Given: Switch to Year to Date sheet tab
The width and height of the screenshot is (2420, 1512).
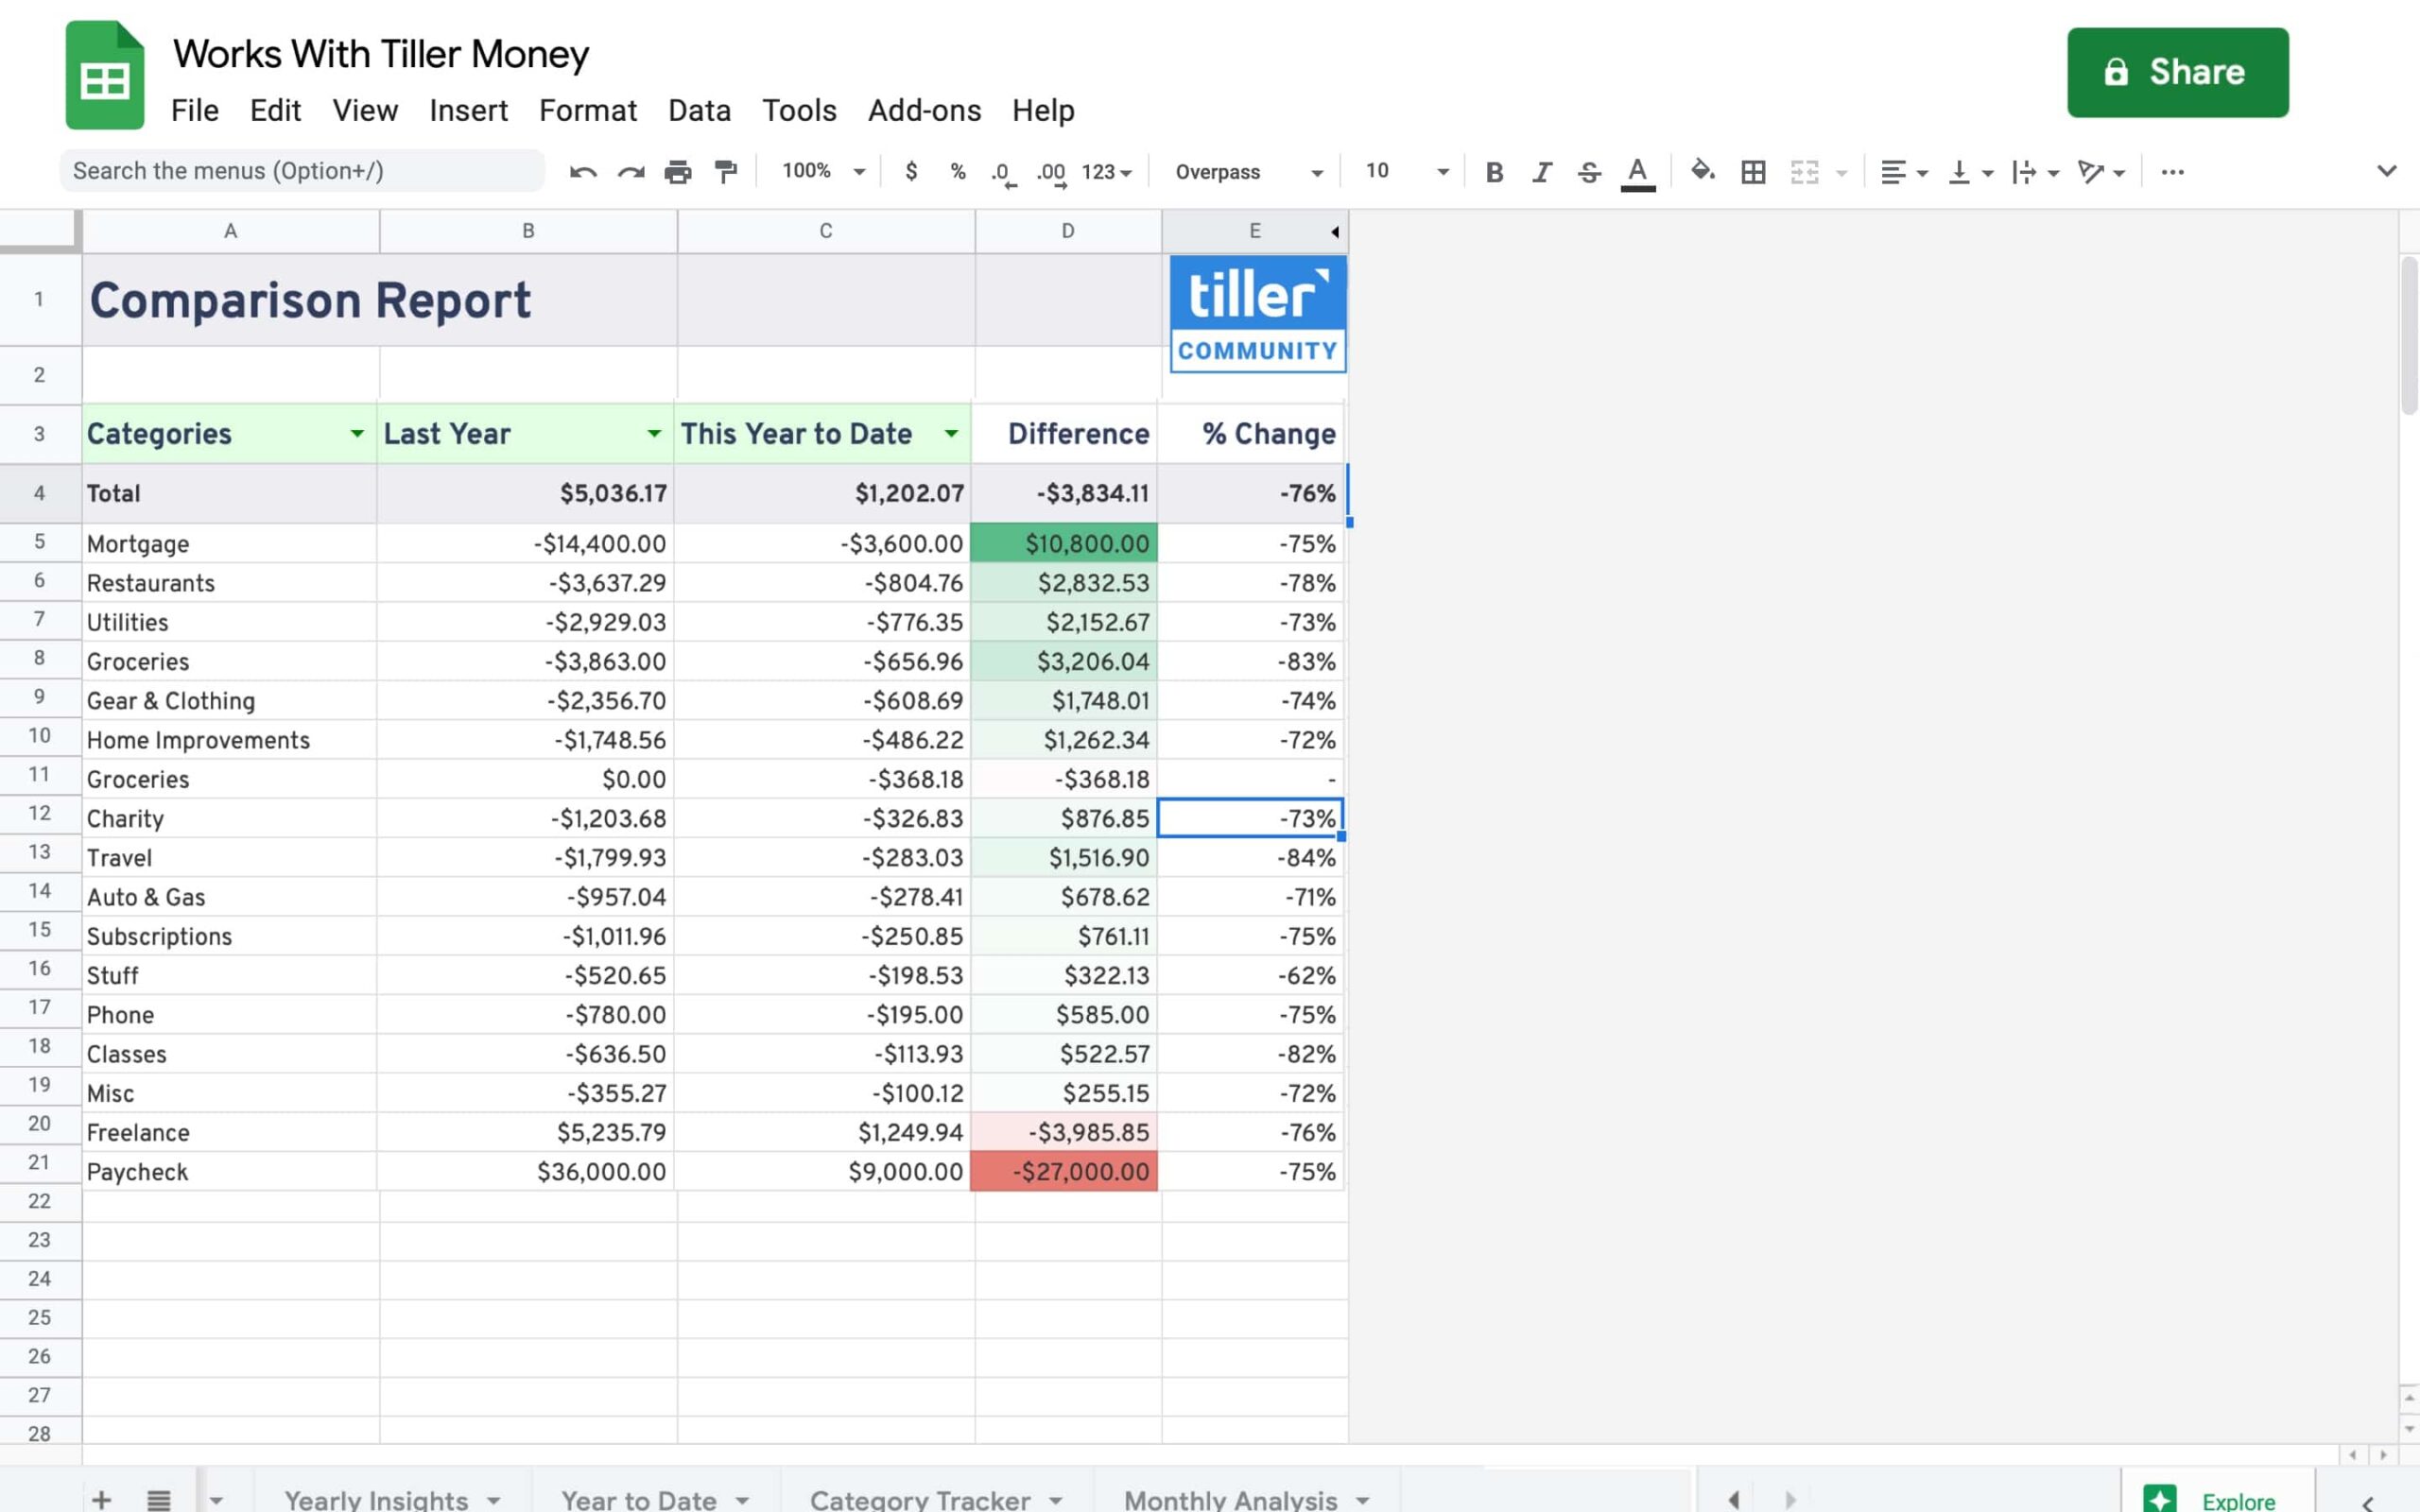Looking at the screenshot, I should coord(638,1499).
